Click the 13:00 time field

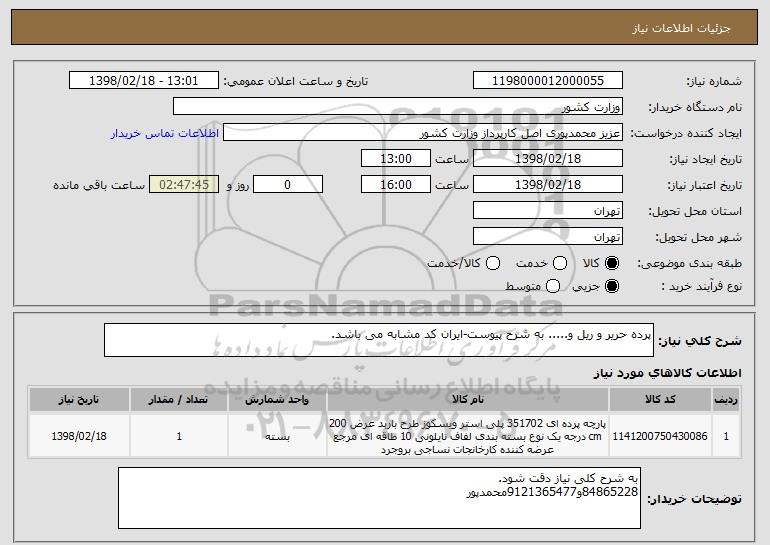point(396,159)
